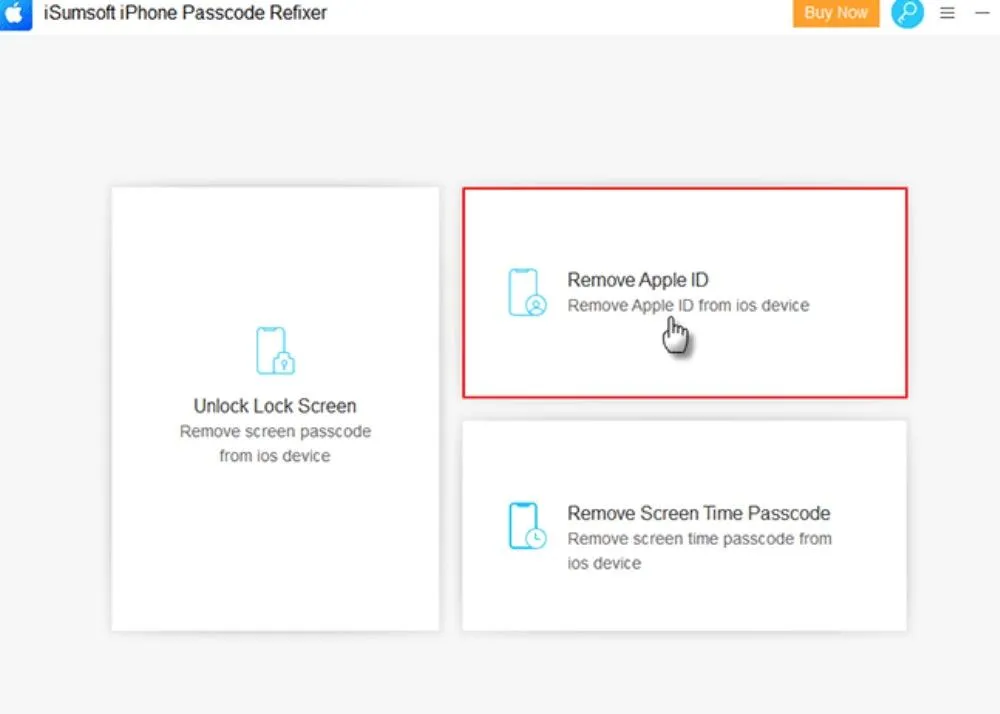1000x714 pixels.
Task: Click the Remove Apple ID heading text
Action: click(637, 280)
